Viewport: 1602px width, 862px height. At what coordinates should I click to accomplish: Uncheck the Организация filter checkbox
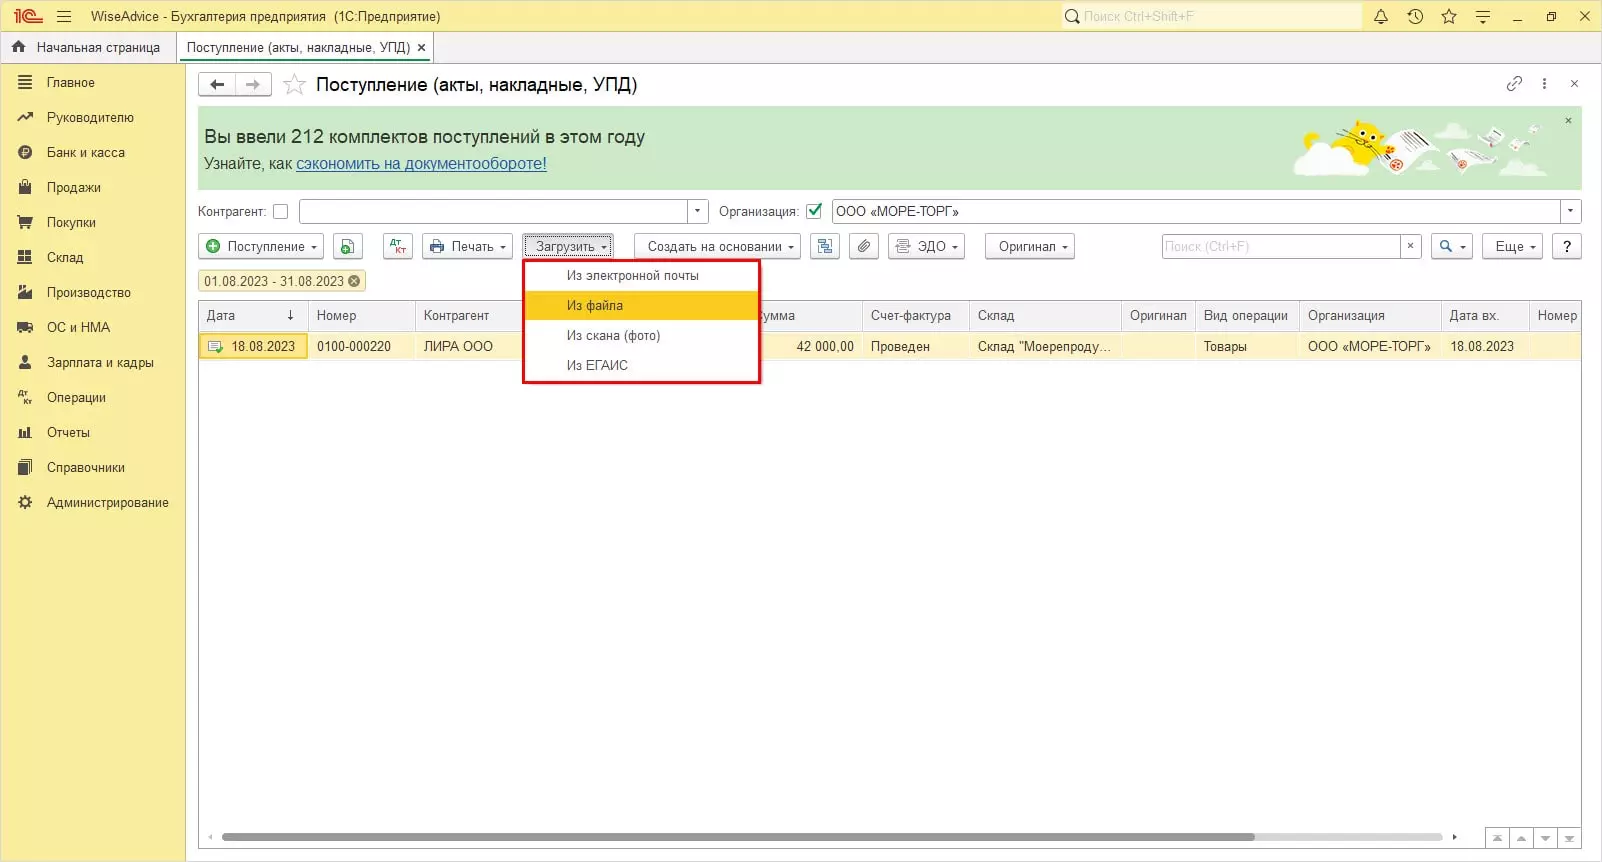[x=814, y=211]
